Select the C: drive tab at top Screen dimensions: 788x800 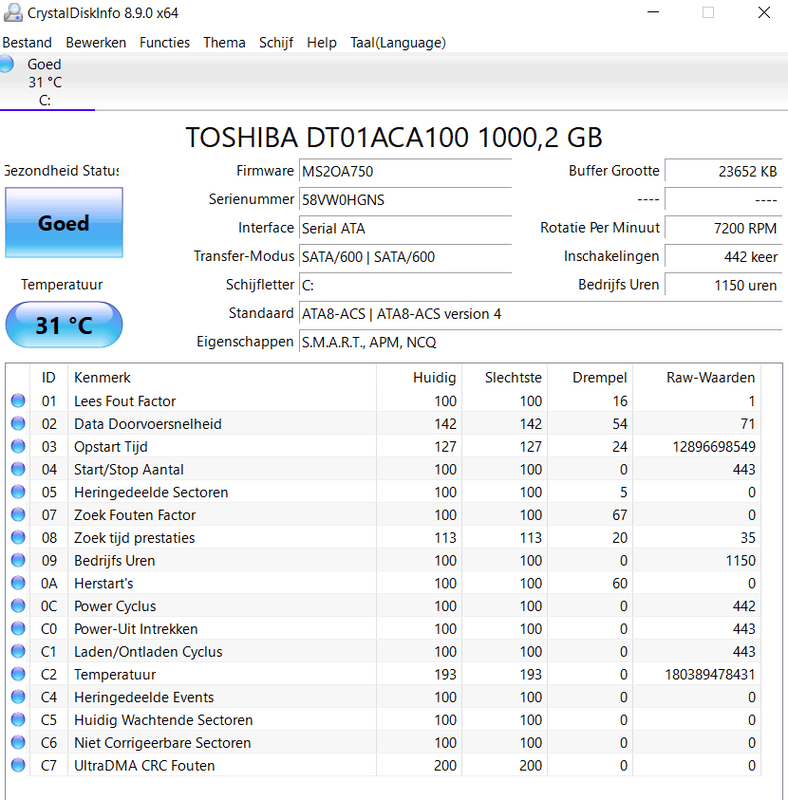tap(45, 83)
